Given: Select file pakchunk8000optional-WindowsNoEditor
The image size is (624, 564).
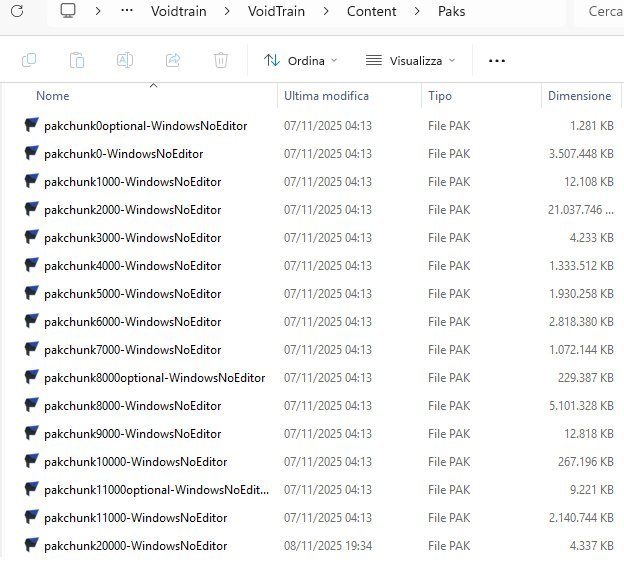Looking at the screenshot, I should [154, 378].
